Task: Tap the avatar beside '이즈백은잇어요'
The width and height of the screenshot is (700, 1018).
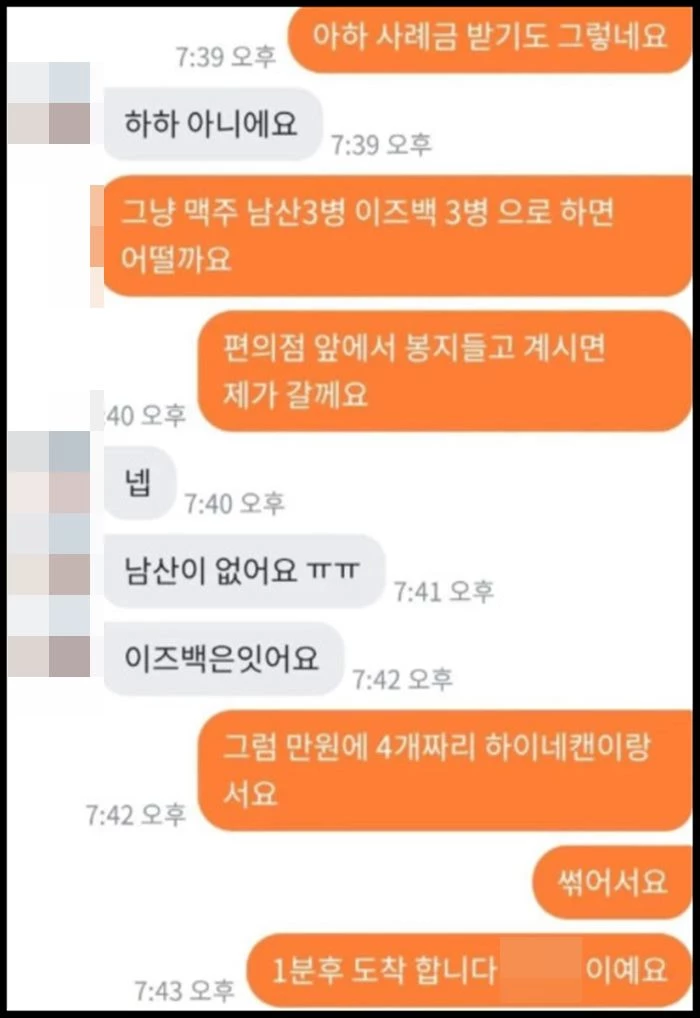Action: (49, 636)
